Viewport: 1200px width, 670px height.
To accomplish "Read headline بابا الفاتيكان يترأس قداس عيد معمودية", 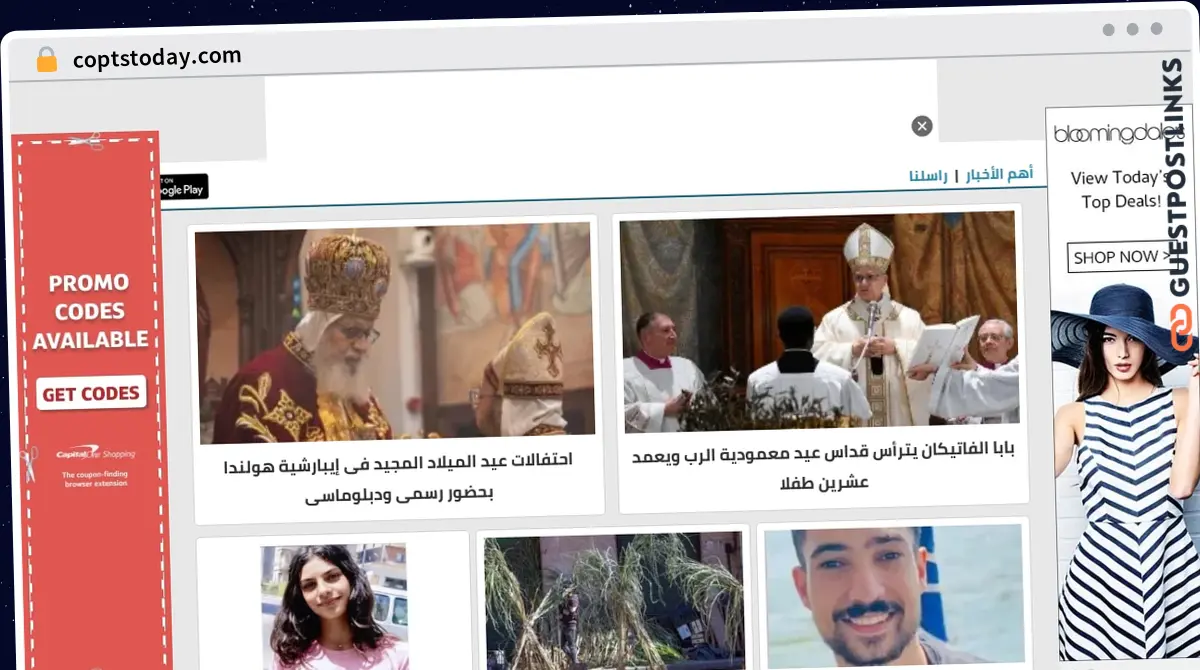I will [823, 466].
